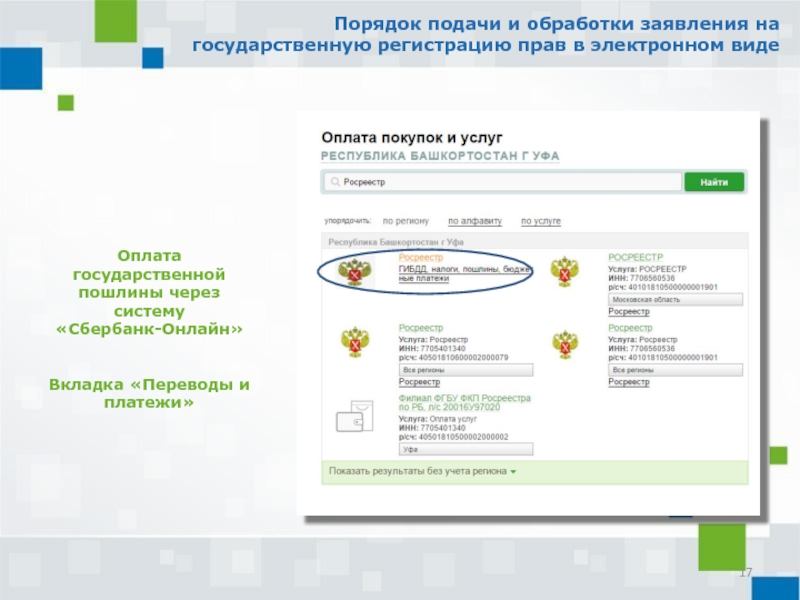Click Росреестр link below Московская область
This screenshot has width=800, height=600.
tap(629, 311)
